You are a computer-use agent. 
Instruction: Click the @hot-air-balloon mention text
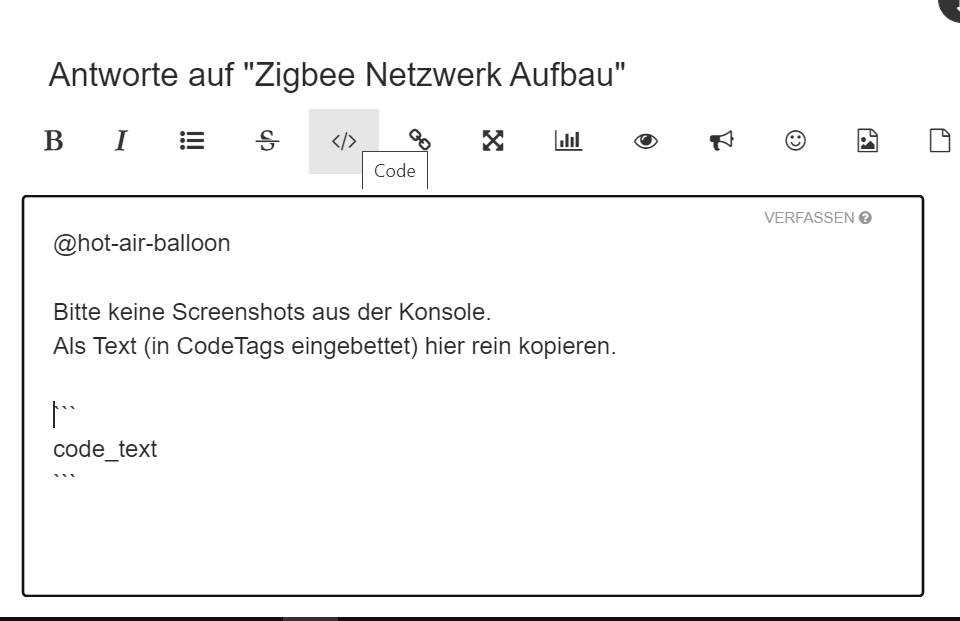(141, 244)
